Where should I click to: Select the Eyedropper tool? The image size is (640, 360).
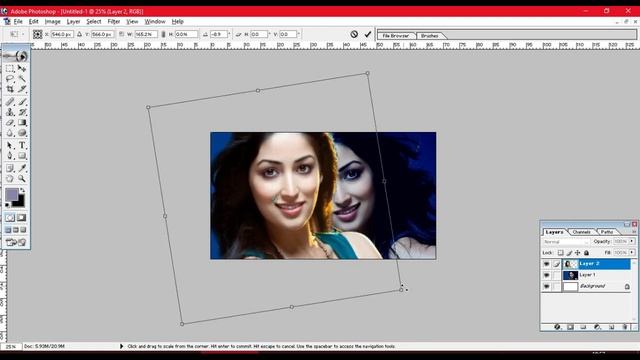[x=22, y=168]
